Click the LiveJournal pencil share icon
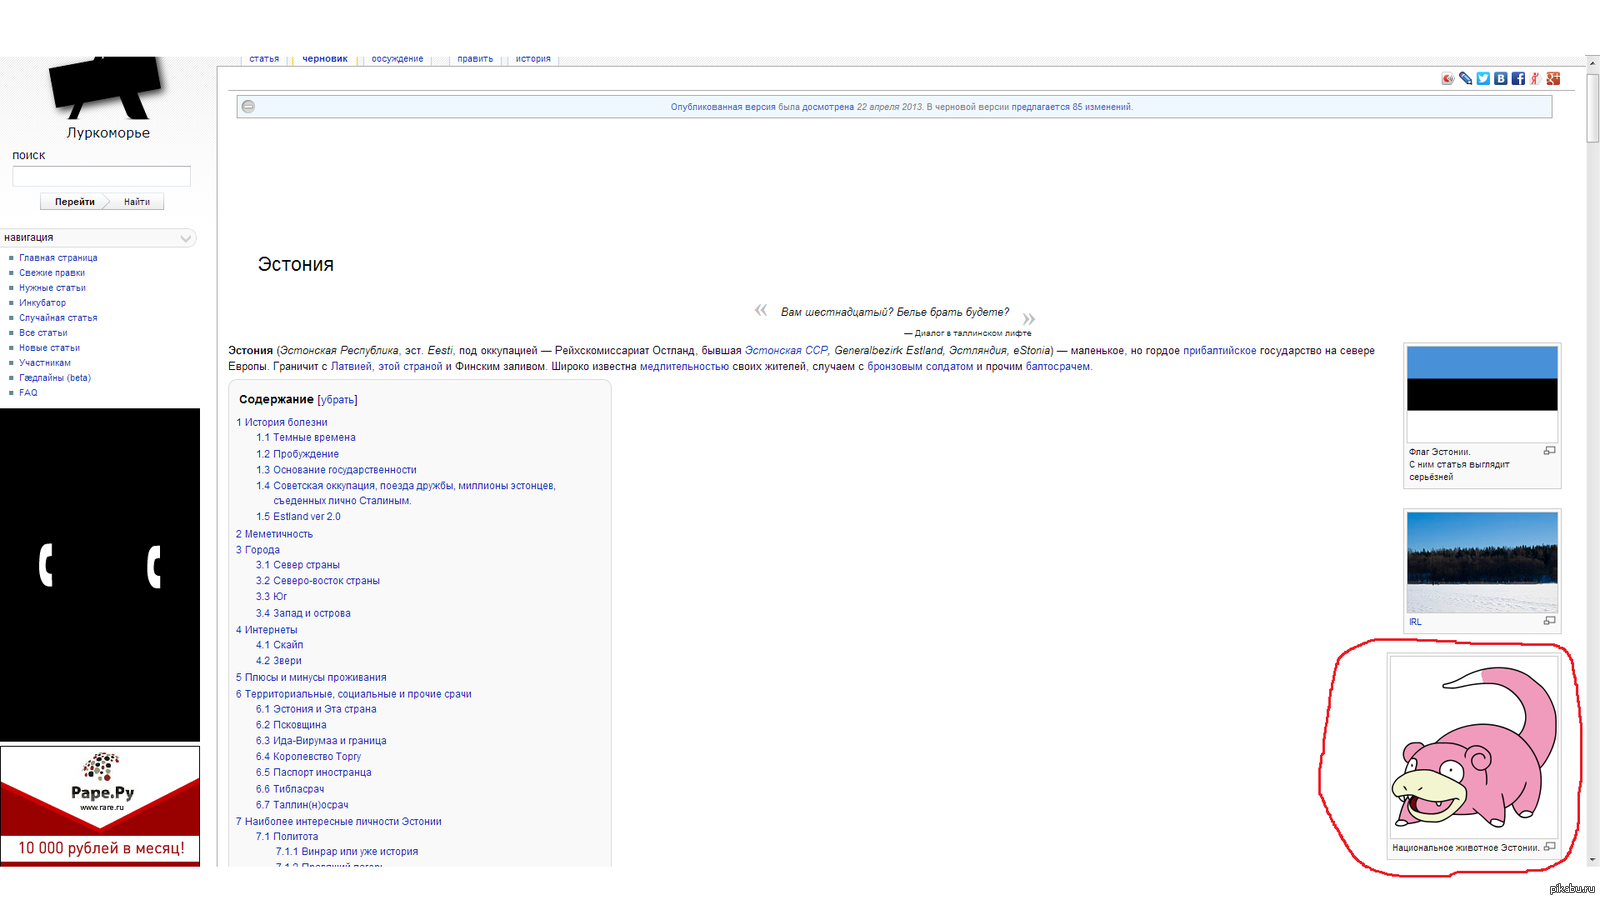 [1466, 79]
